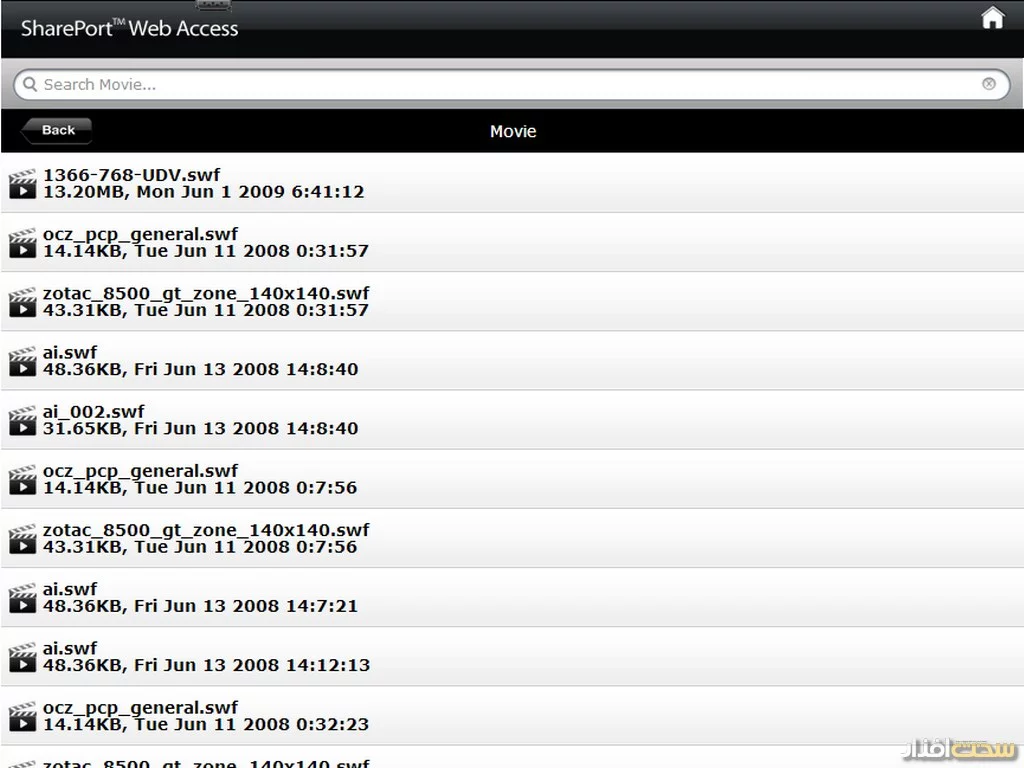Click movie icon for zotac_8500_gt_zone_140x140.swf dated 0:7:56

pos(22,538)
